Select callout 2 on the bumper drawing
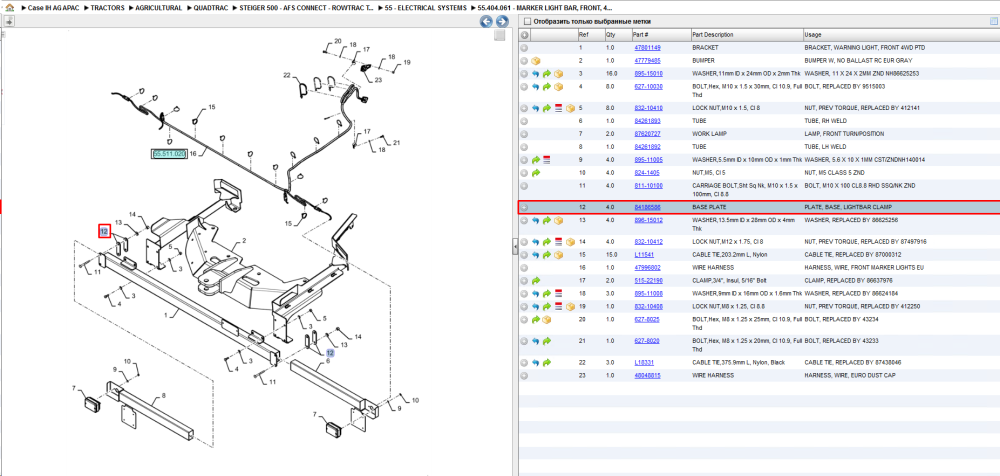The image size is (1000, 476). point(244,242)
